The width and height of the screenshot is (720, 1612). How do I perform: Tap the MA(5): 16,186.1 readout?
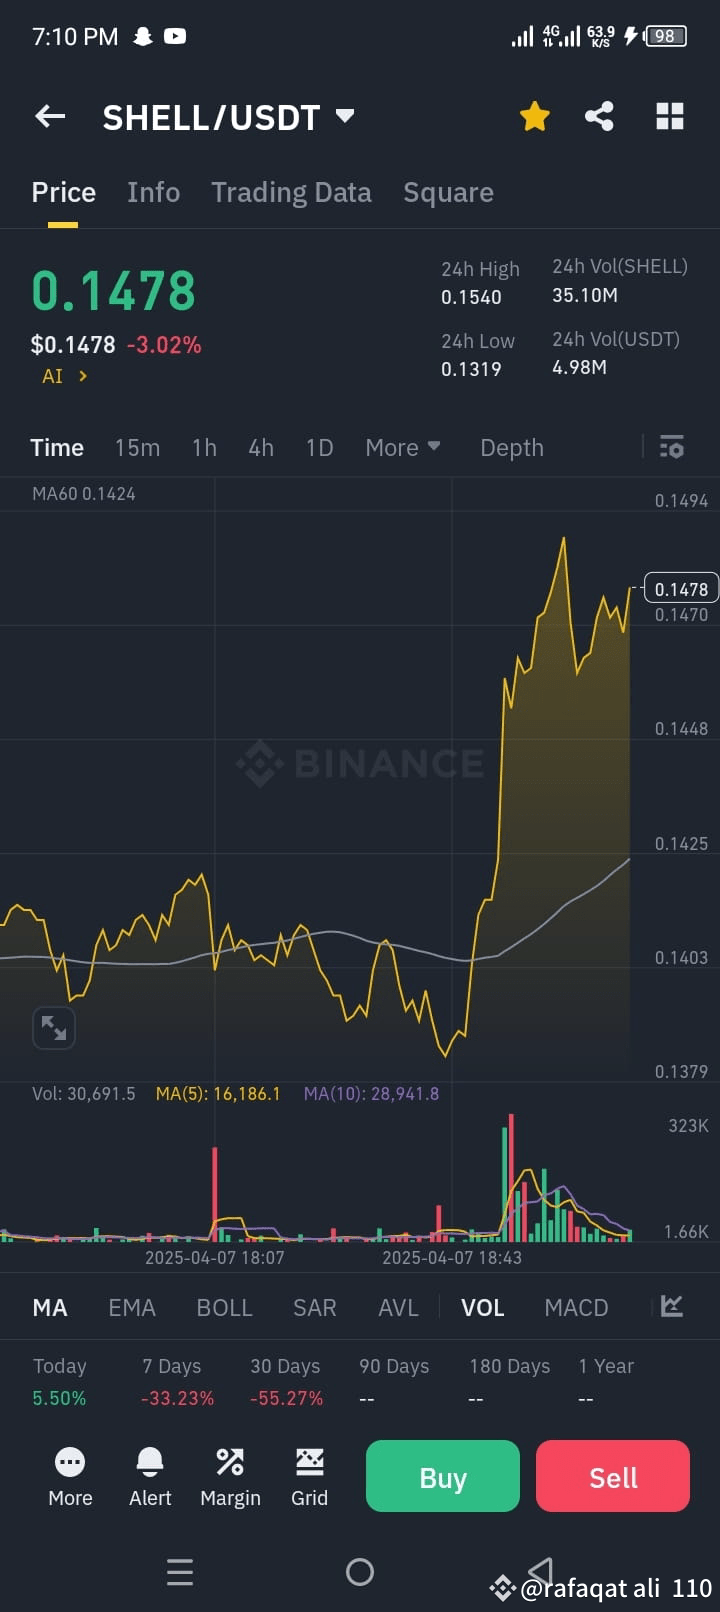pyautogui.click(x=218, y=1093)
